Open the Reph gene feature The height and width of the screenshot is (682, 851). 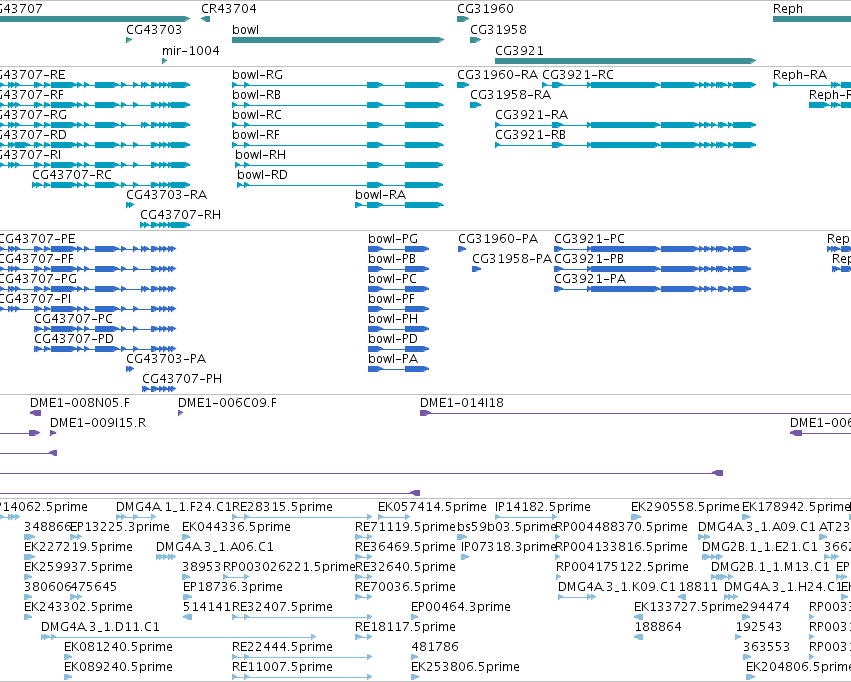point(812,19)
